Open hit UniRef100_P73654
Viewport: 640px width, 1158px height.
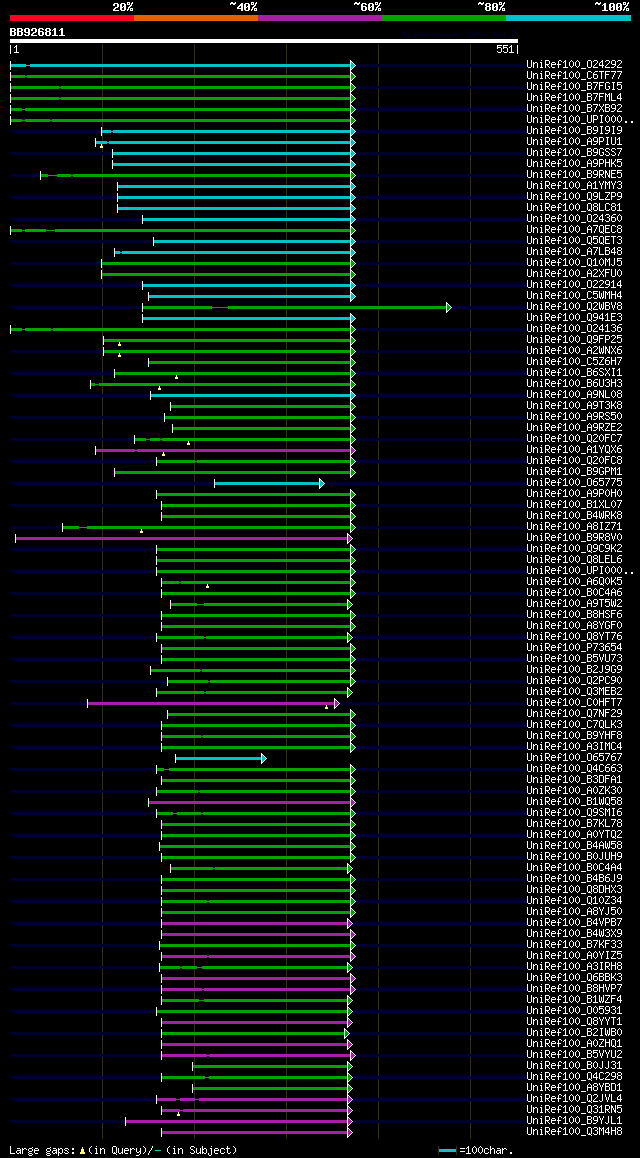[574, 647]
